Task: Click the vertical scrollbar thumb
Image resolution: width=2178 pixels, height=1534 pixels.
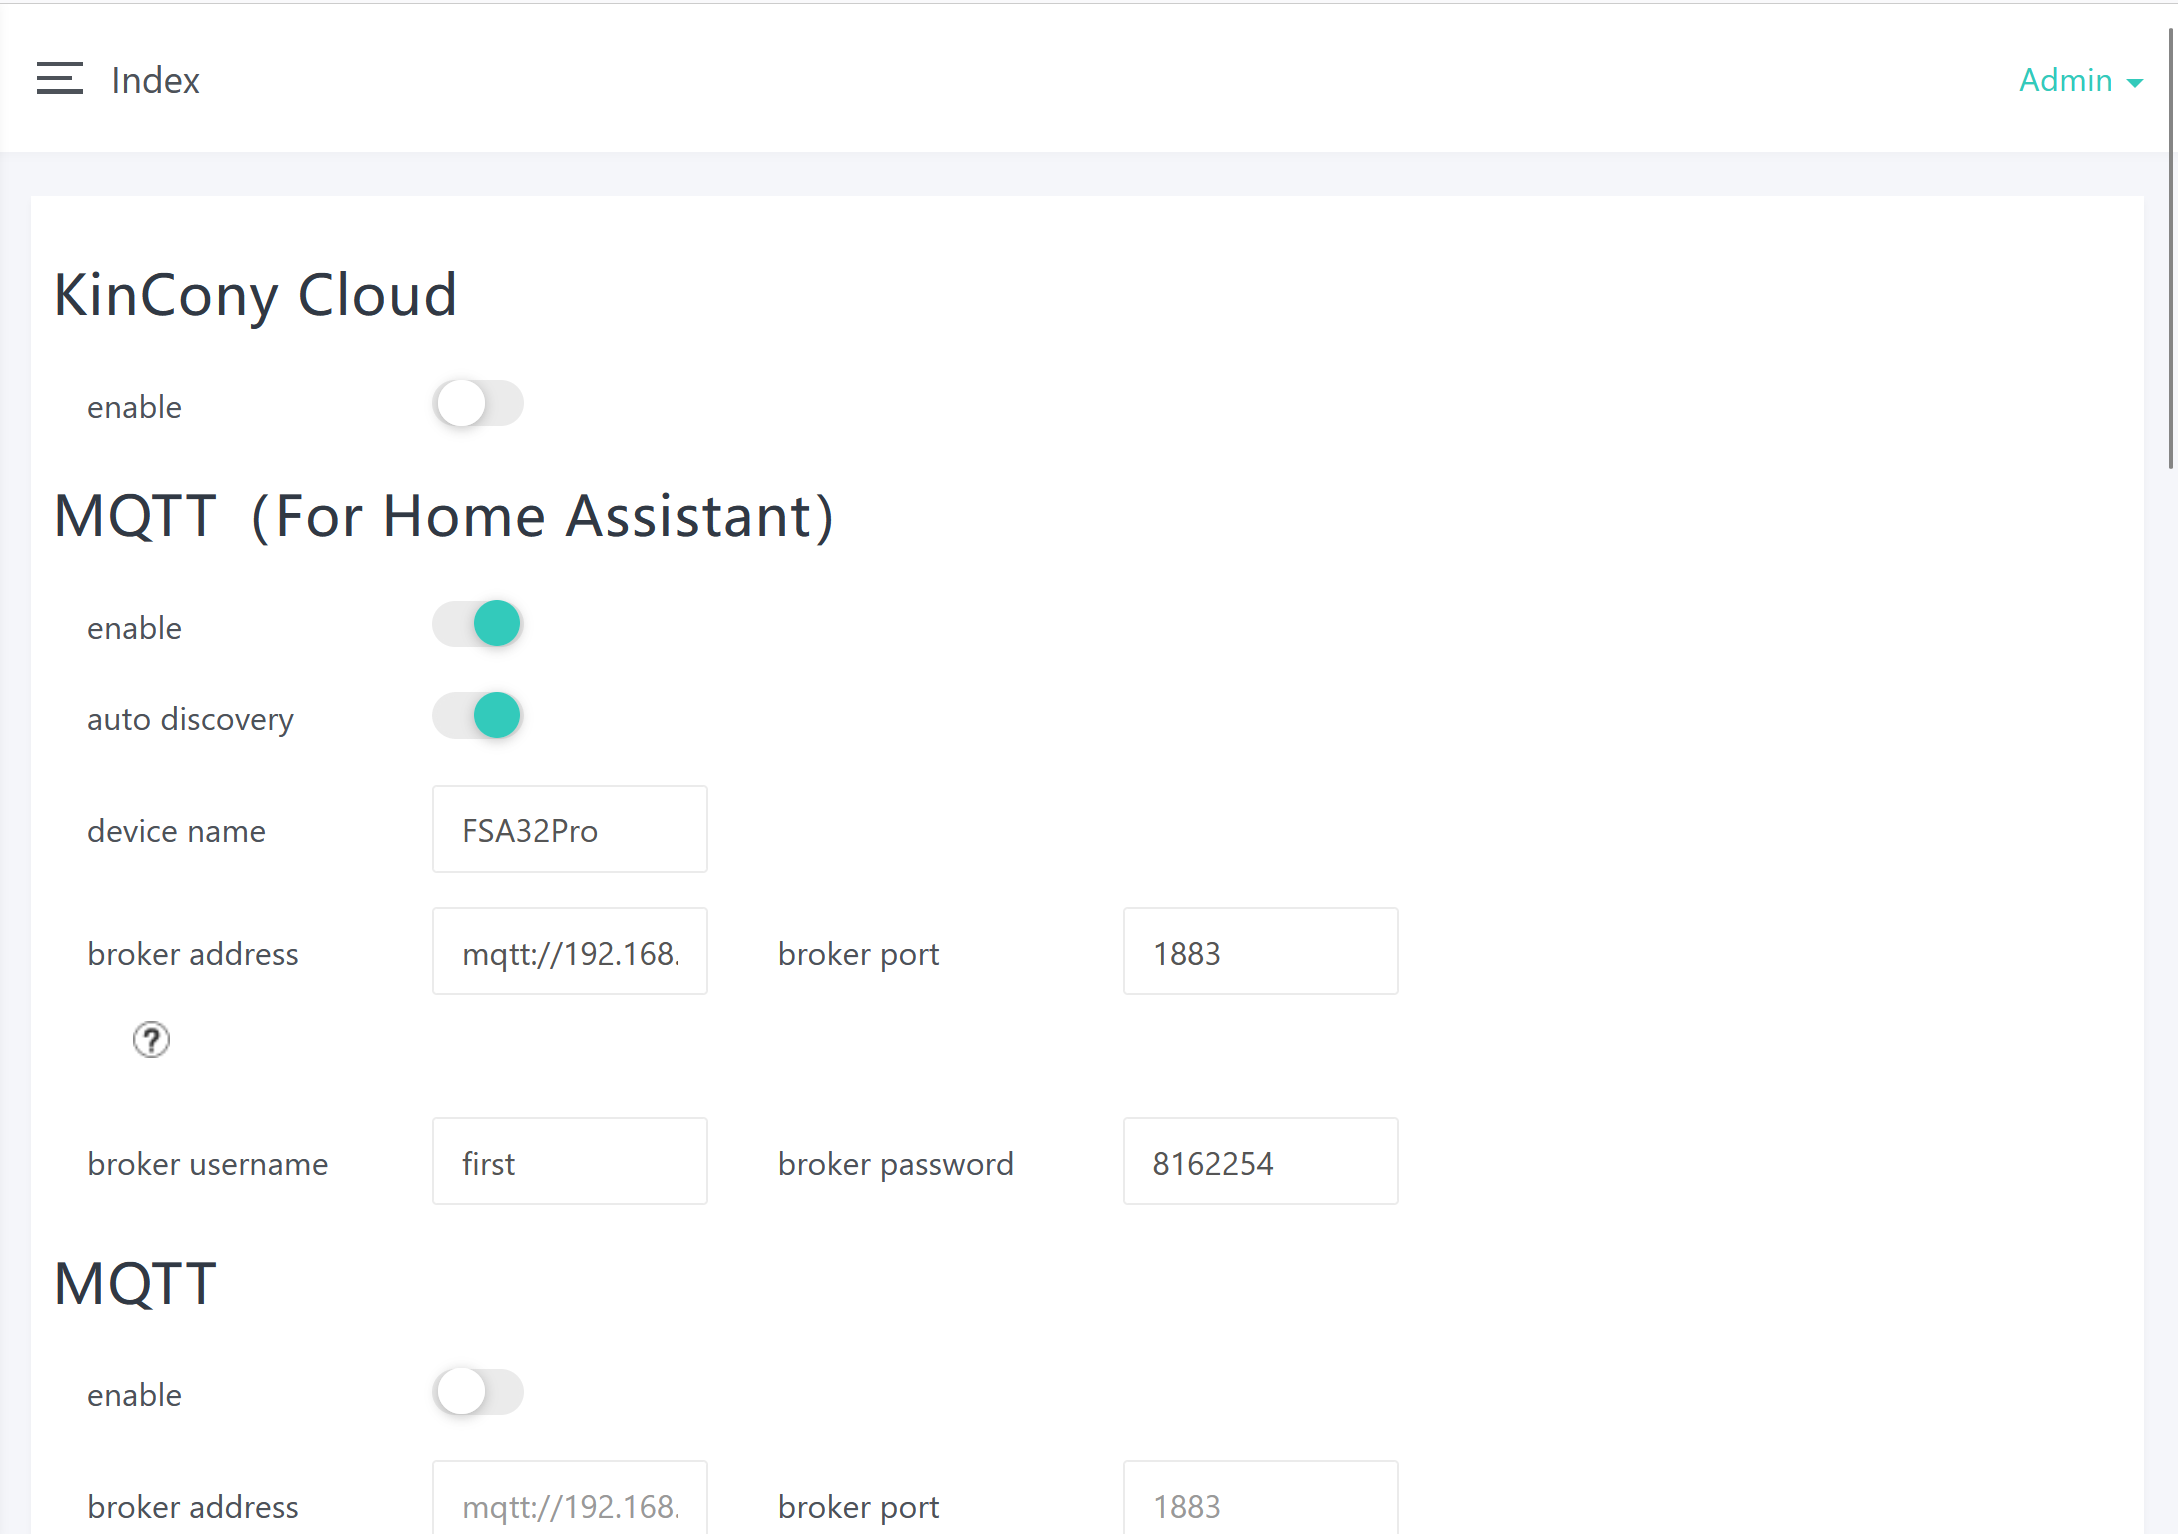Action: pos(2171,250)
